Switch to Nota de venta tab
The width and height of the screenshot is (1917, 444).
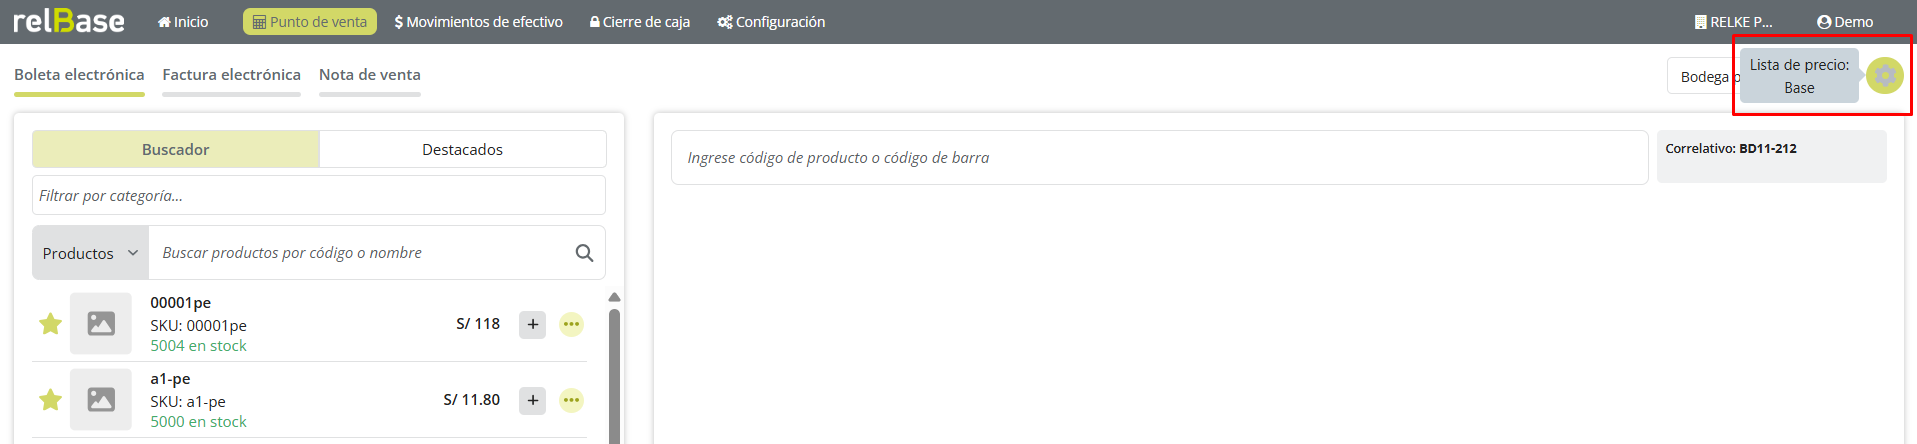(369, 75)
